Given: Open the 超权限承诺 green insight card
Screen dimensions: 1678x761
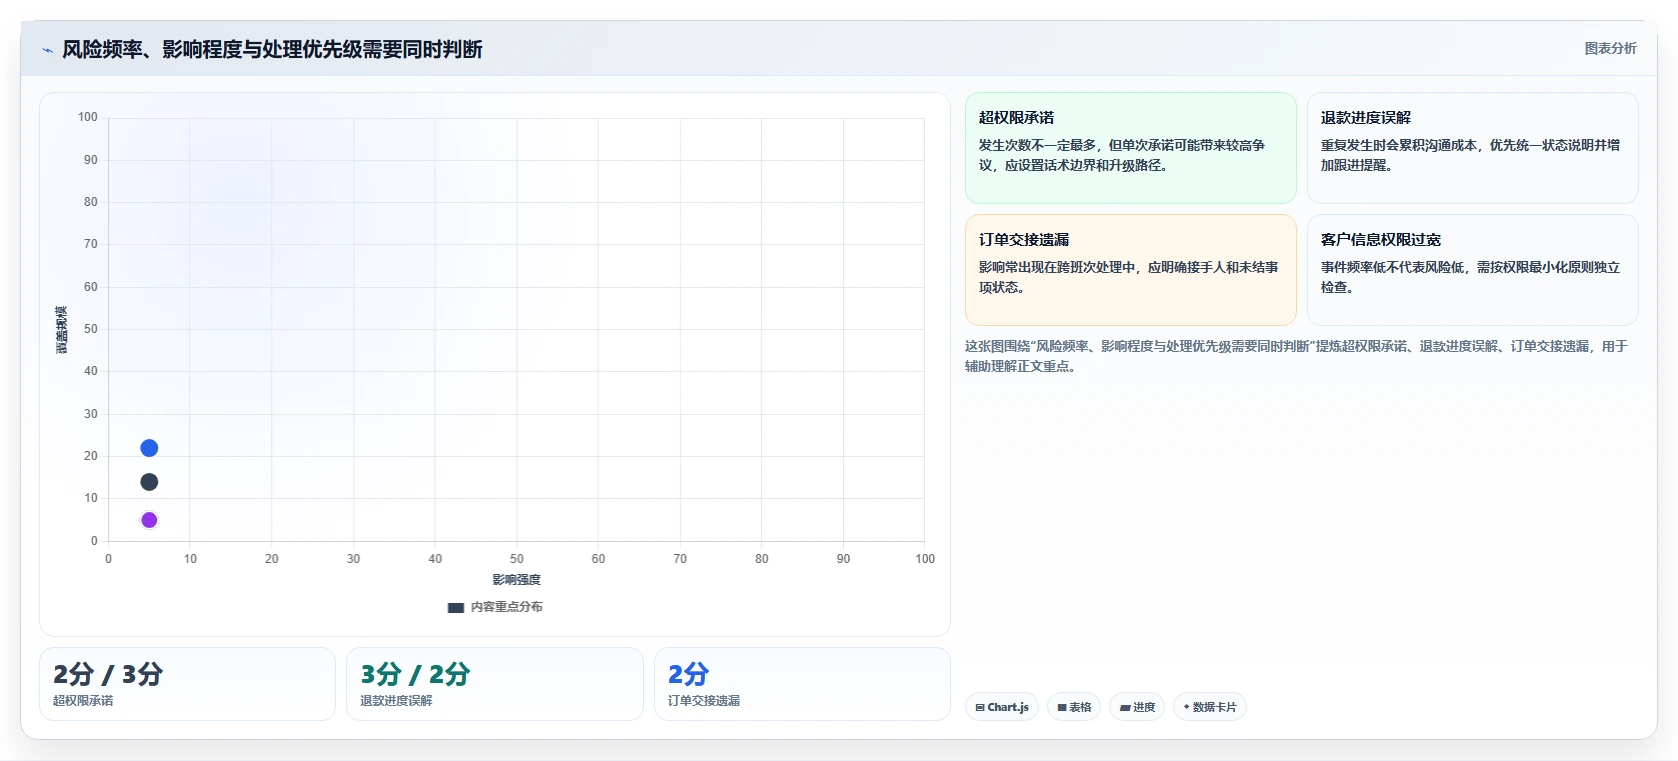Looking at the screenshot, I should point(1130,148).
